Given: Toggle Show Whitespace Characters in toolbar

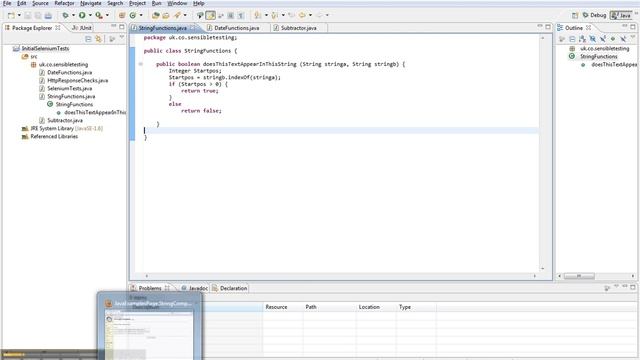Looking at the screenshot, I should click(241, 16).
